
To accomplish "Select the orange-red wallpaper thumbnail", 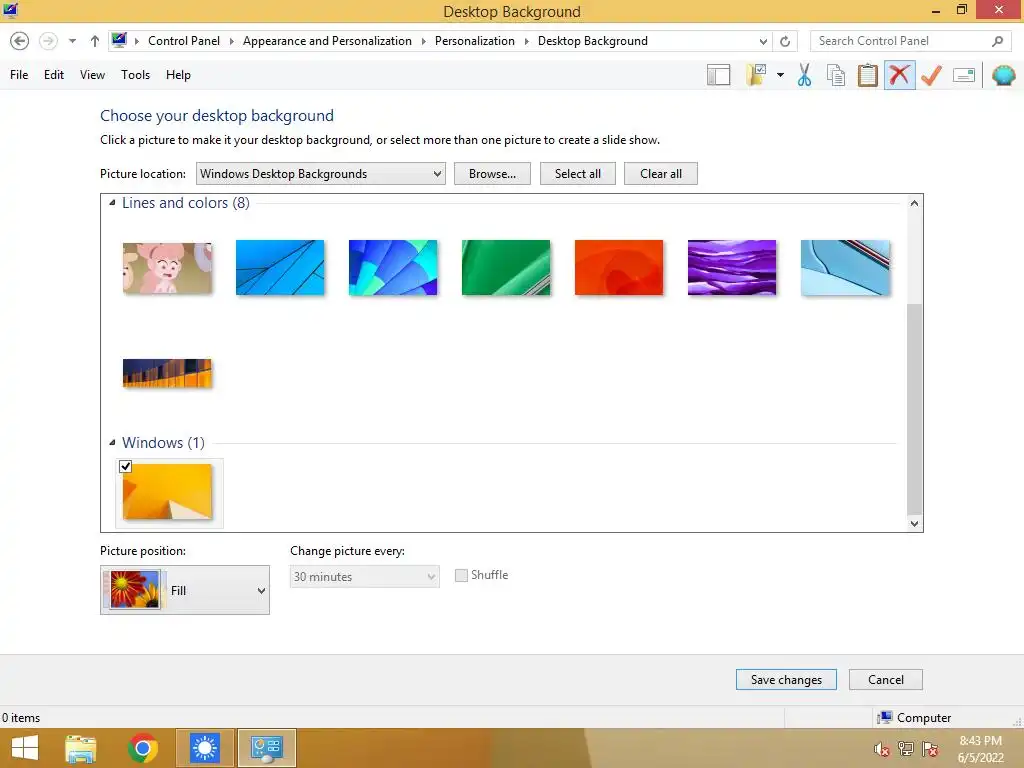I will tap(619, 268).
